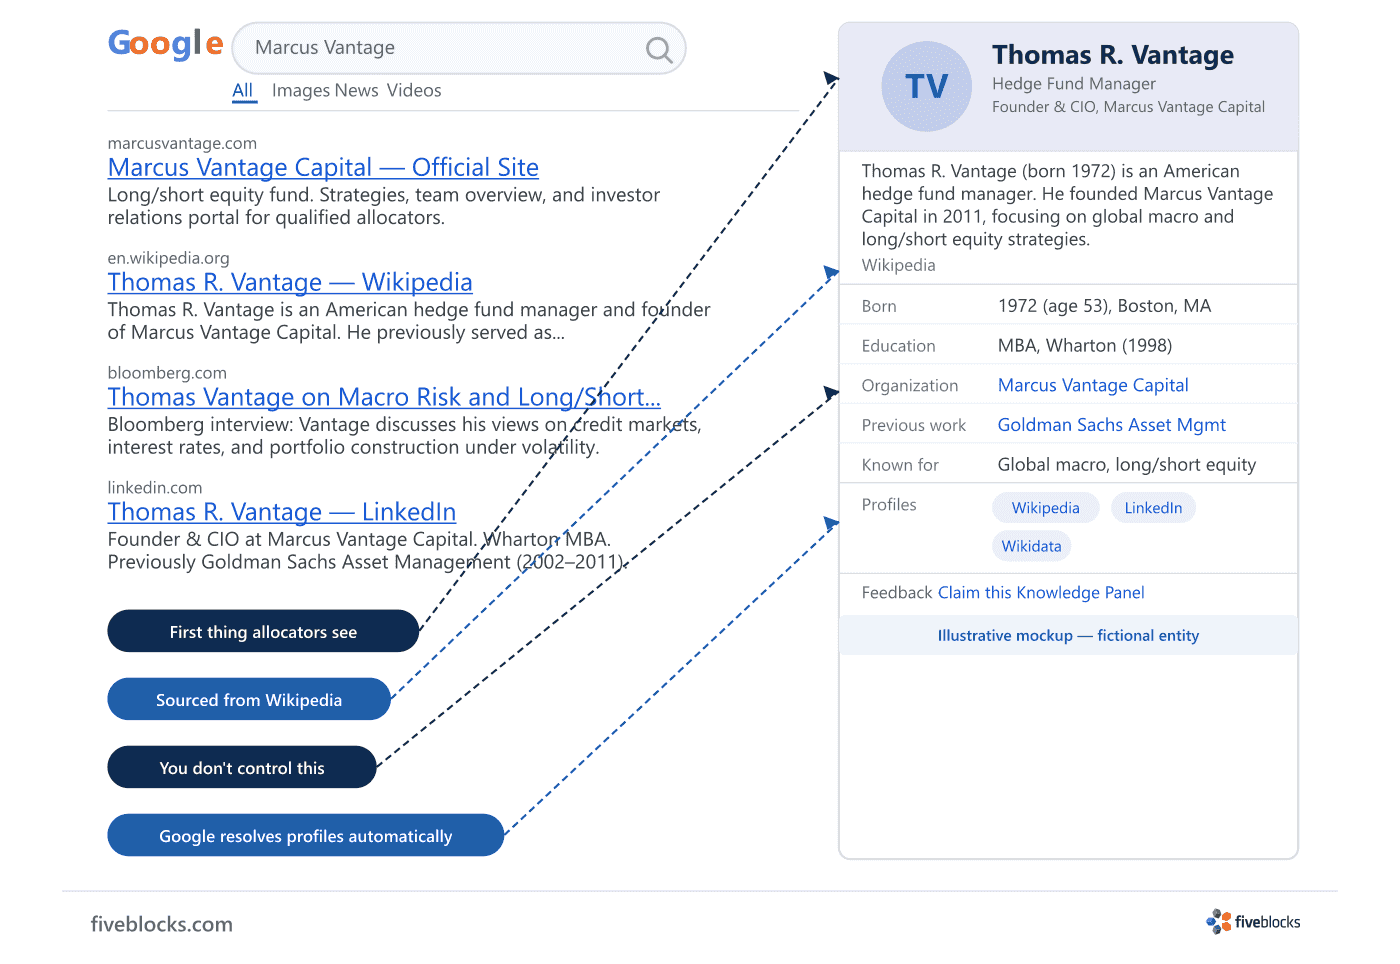Click the TV avatar circle
Viewport: 1400px width, 964px height.
pyautogui.click(x=926, y=86)
